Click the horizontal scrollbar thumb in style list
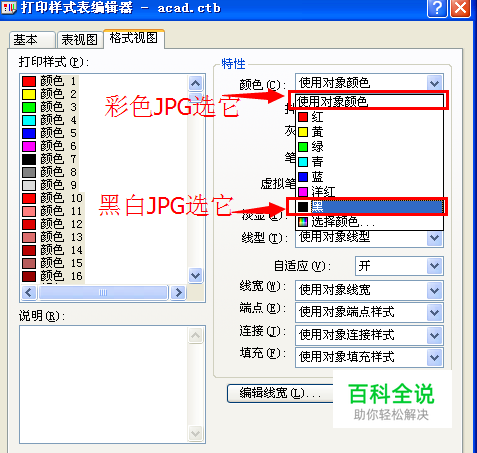 tap(103, 293)
